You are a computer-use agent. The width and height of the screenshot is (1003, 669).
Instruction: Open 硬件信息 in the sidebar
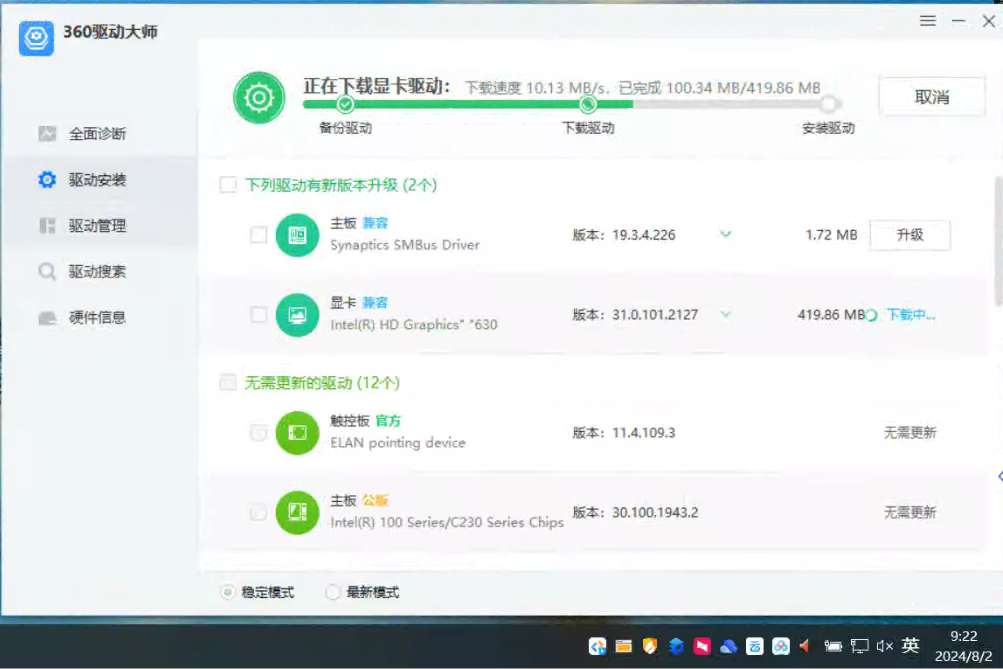point(97,318)
